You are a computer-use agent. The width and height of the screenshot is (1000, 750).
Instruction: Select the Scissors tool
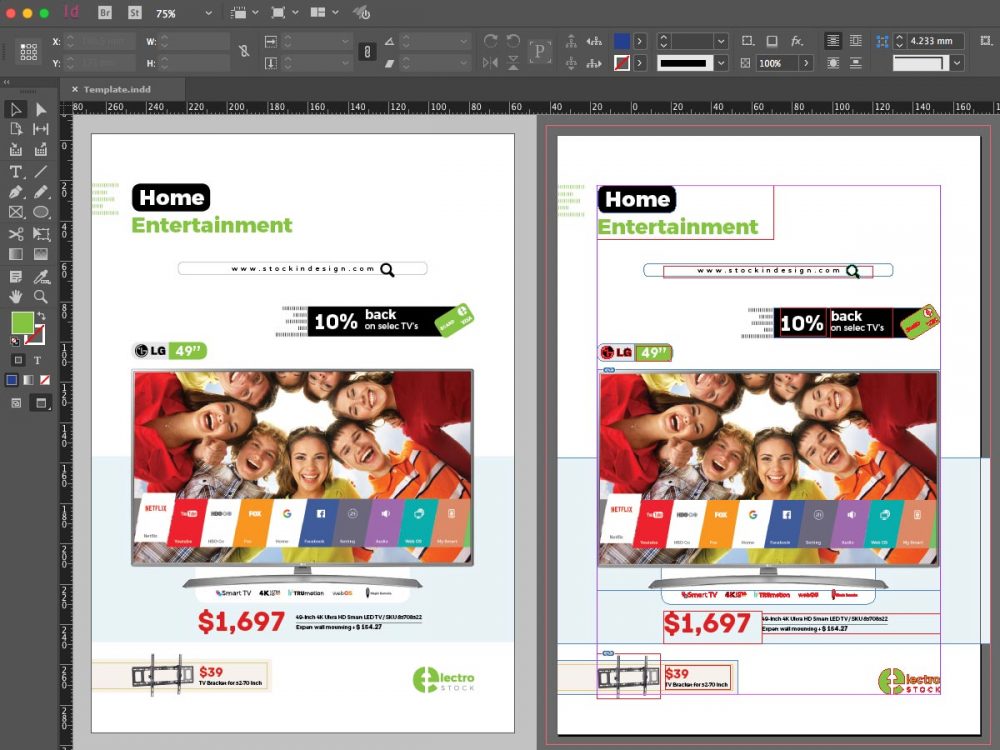tap(16, 234)
